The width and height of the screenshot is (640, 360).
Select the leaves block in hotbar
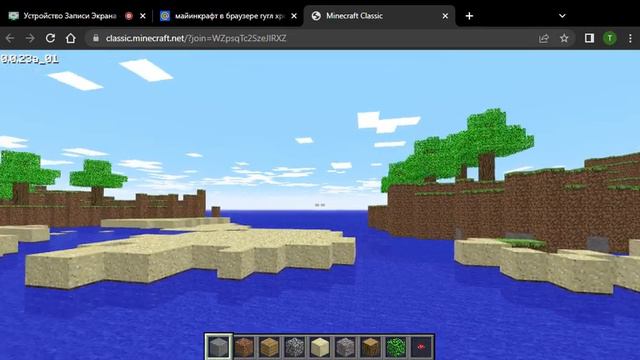(x=396, y=347)
